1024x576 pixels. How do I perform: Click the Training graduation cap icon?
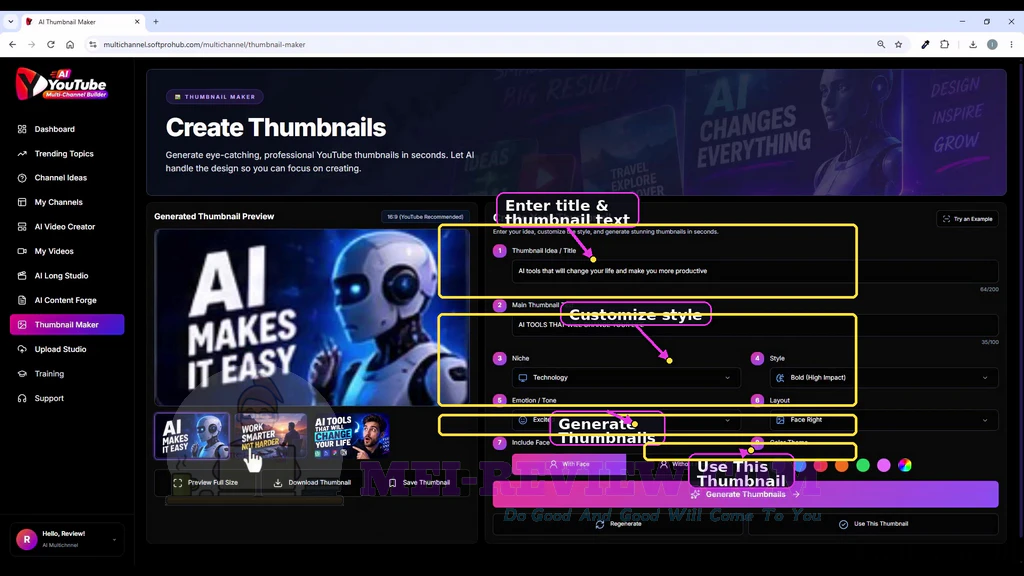(22, 374)
